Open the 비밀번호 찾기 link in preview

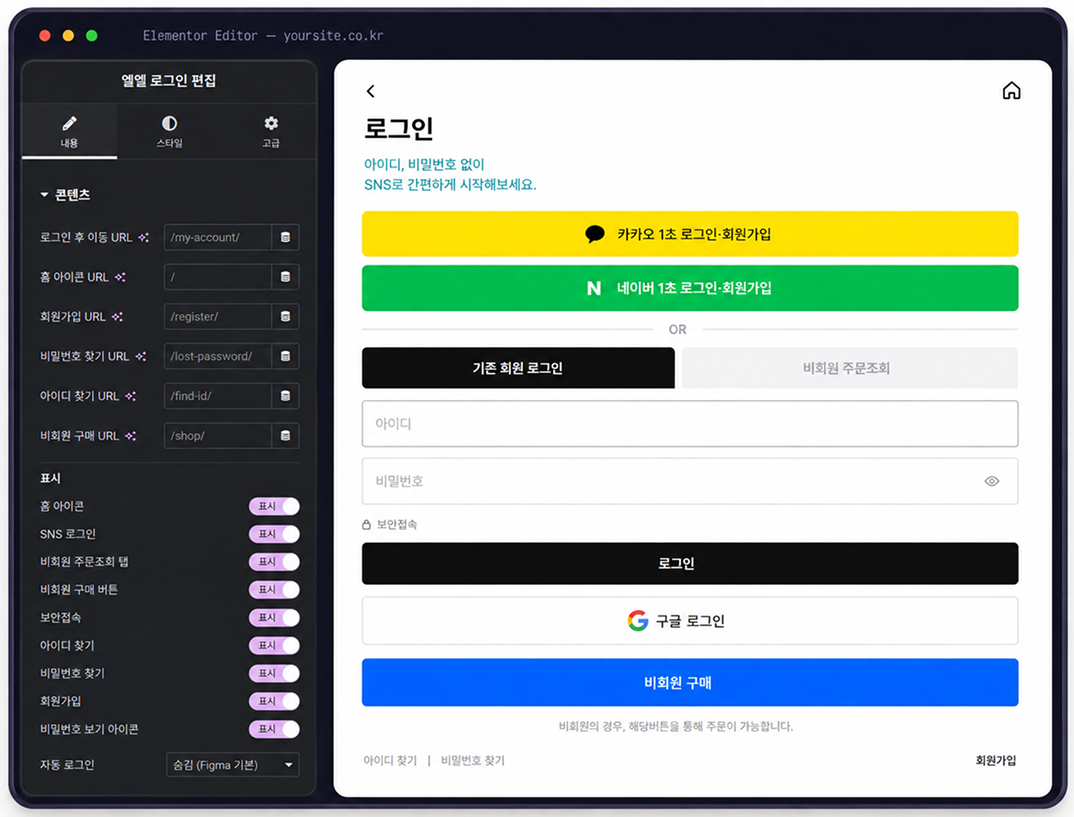pos(473,761)
